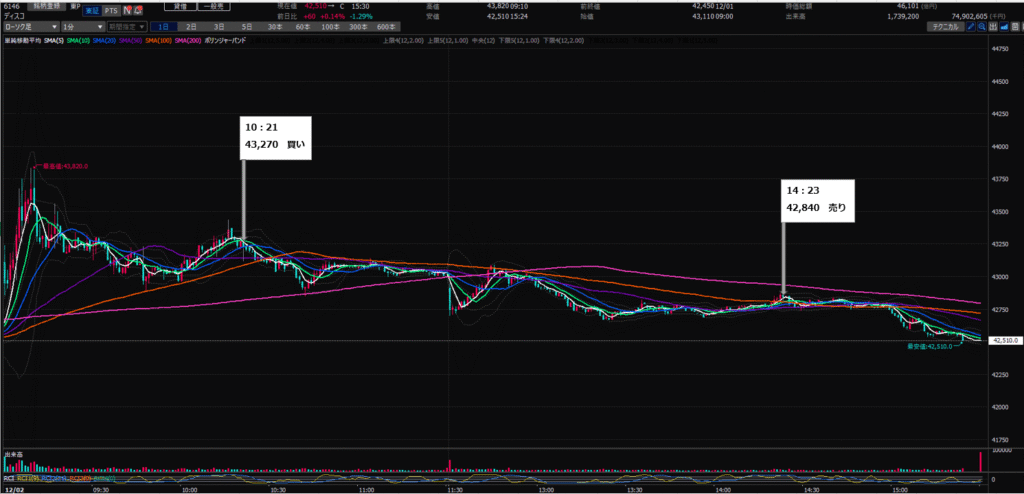
Task: Toggle the PTS market button
Action: 110,9
